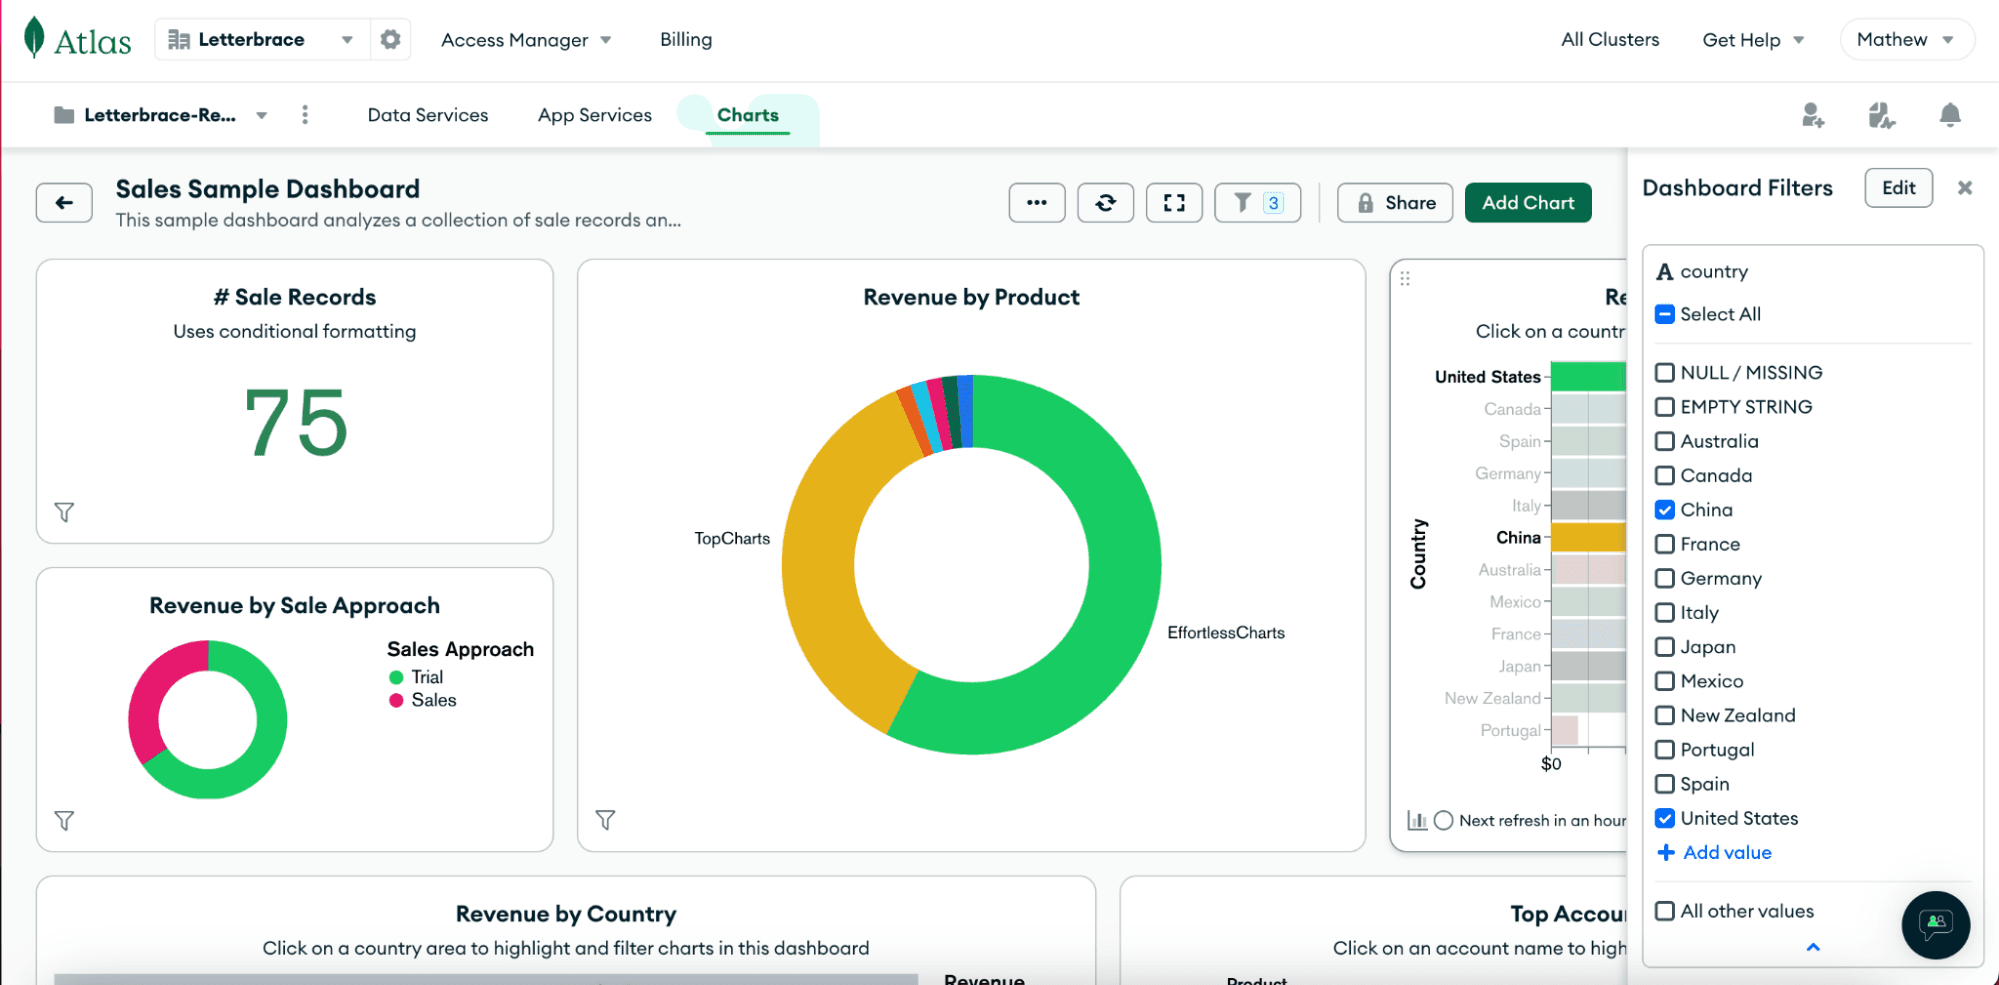Toggle the Select All country checkbox

pyautogui.click(x=1664, y=313)
